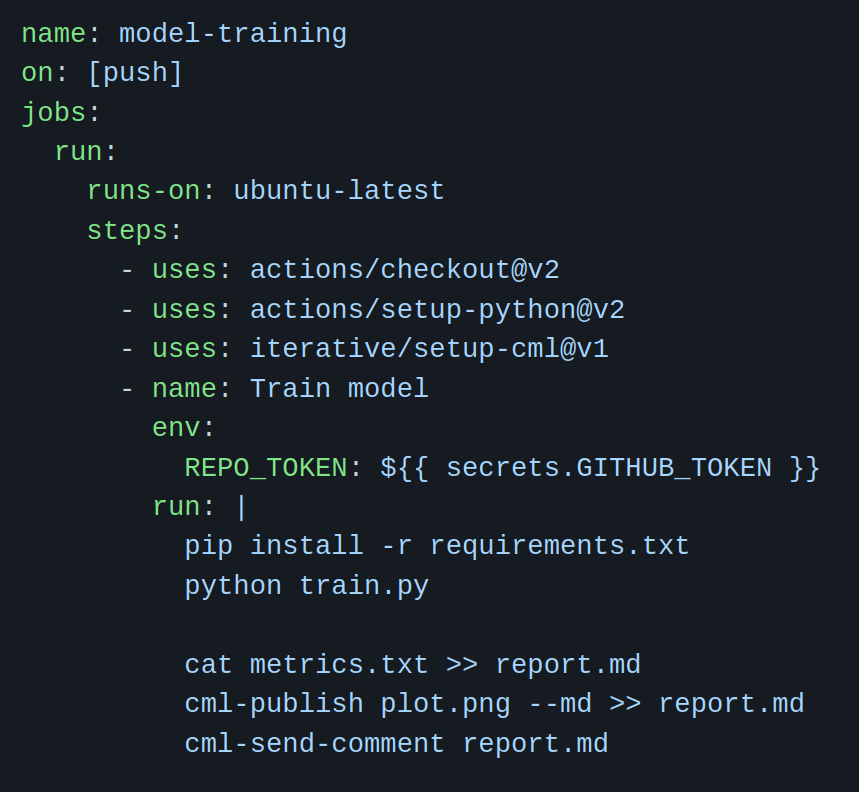Click 'python train.py' command line
The image size is (859, 792).
click(307, 586)
